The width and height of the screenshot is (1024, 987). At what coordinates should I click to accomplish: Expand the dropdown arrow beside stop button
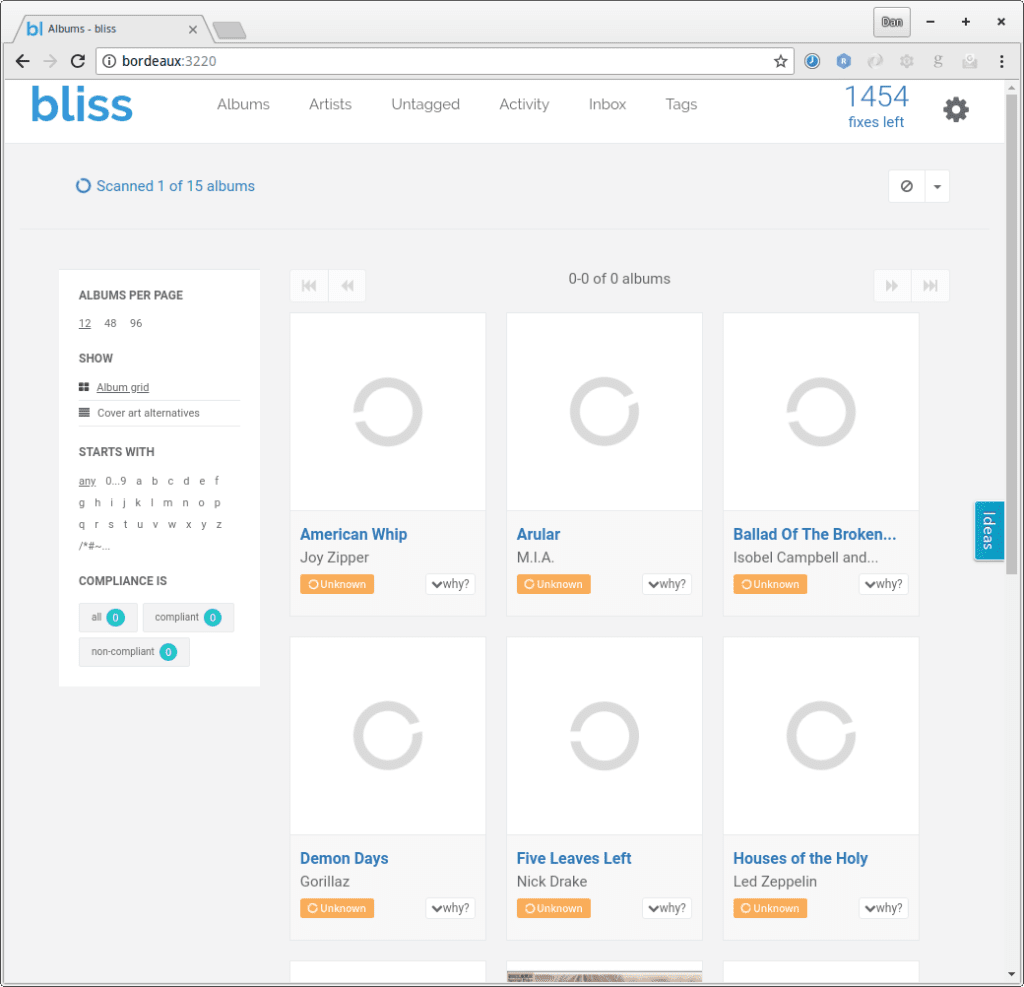click(937, 186)
